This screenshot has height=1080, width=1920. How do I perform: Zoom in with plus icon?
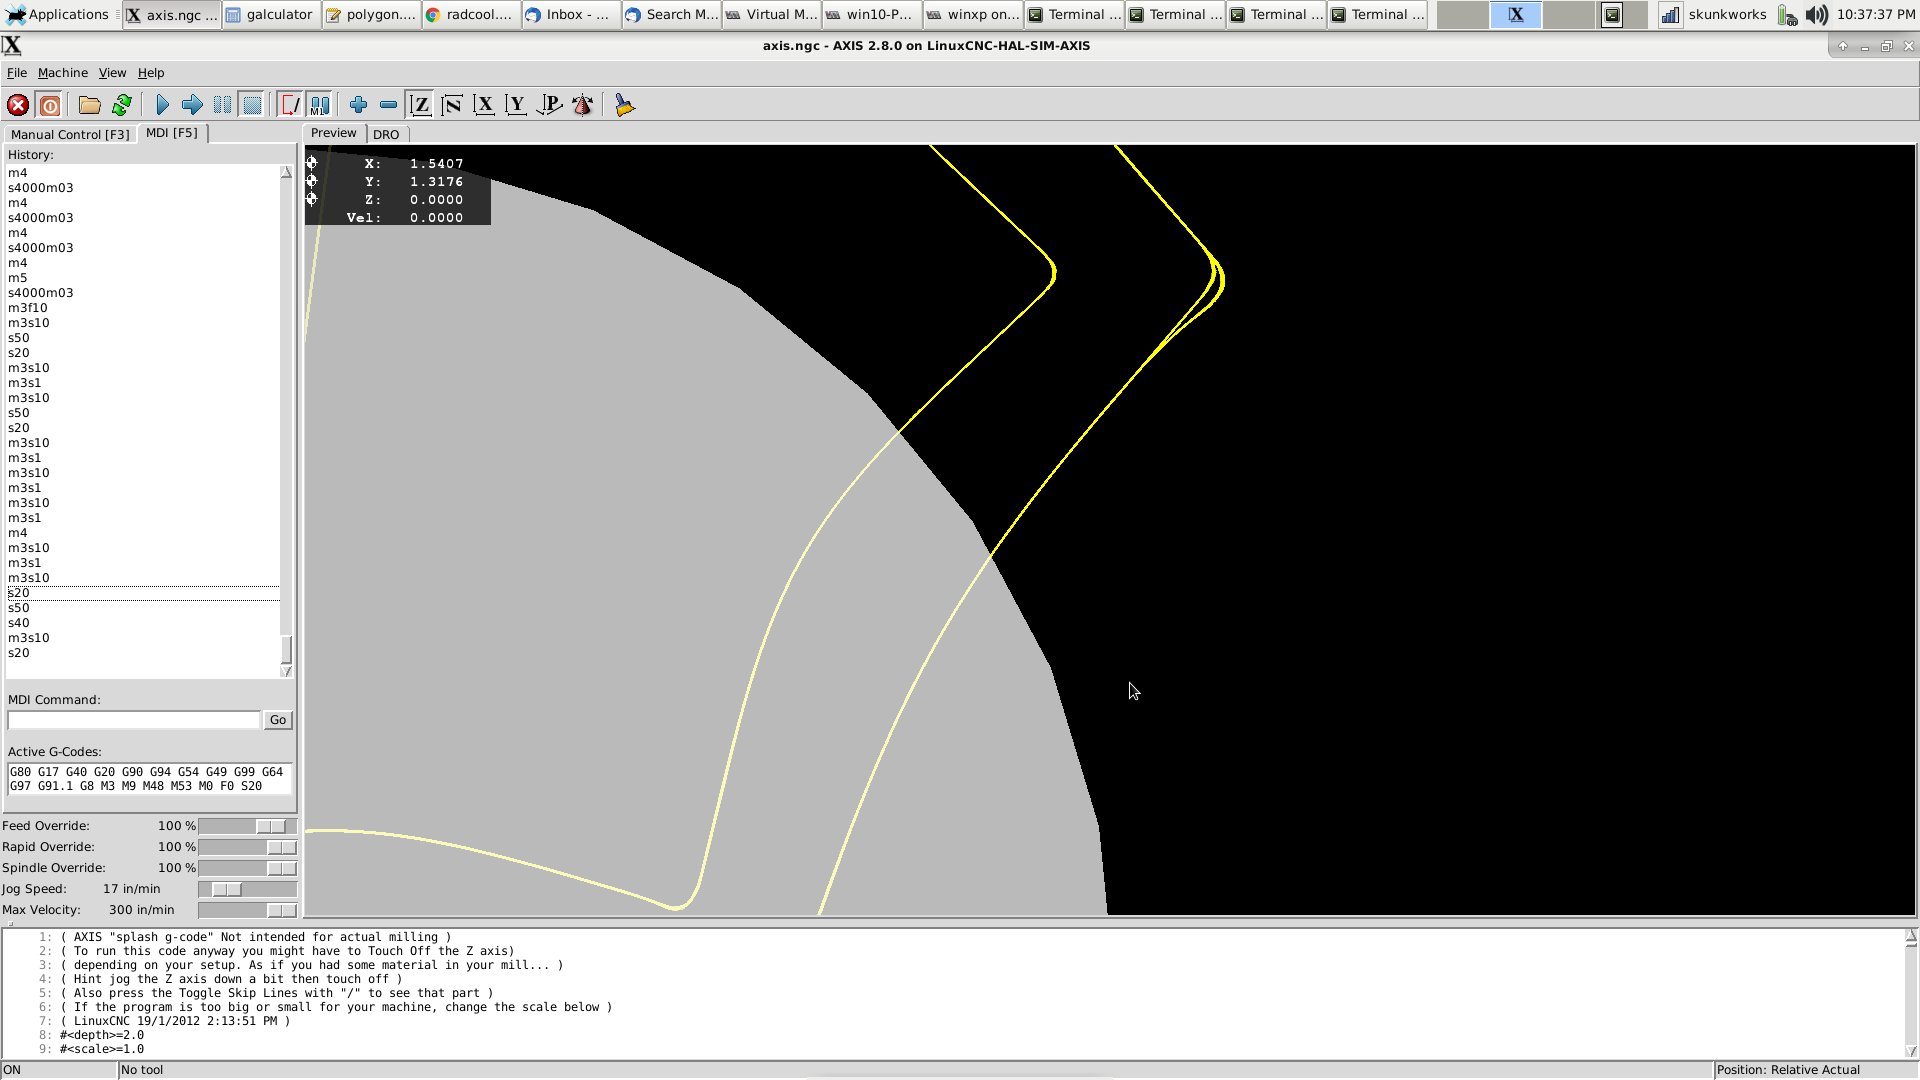point(358,105)
